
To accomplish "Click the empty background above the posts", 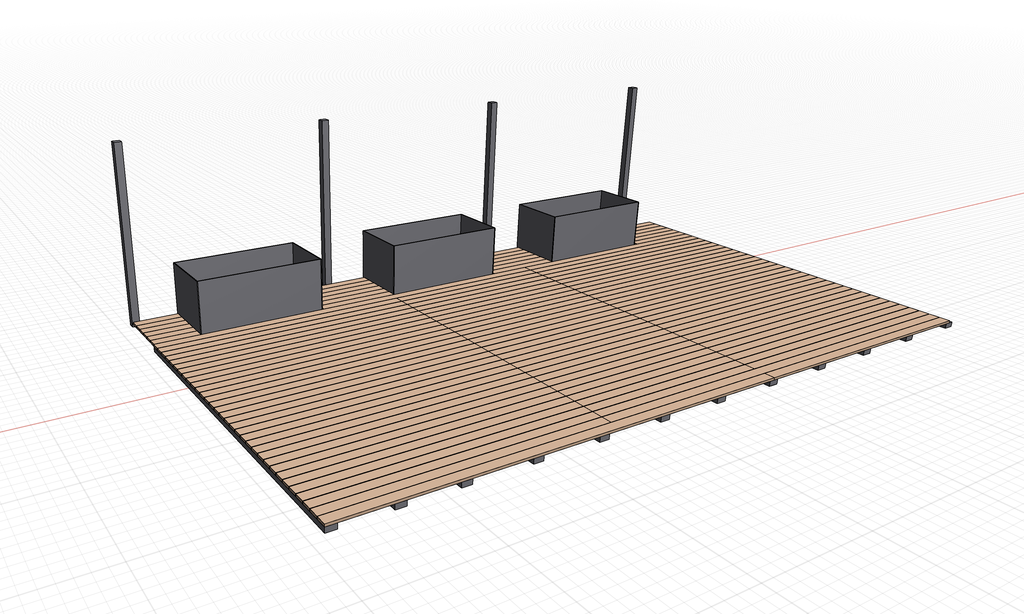I will pyautogui.click(x=400, y=50).
